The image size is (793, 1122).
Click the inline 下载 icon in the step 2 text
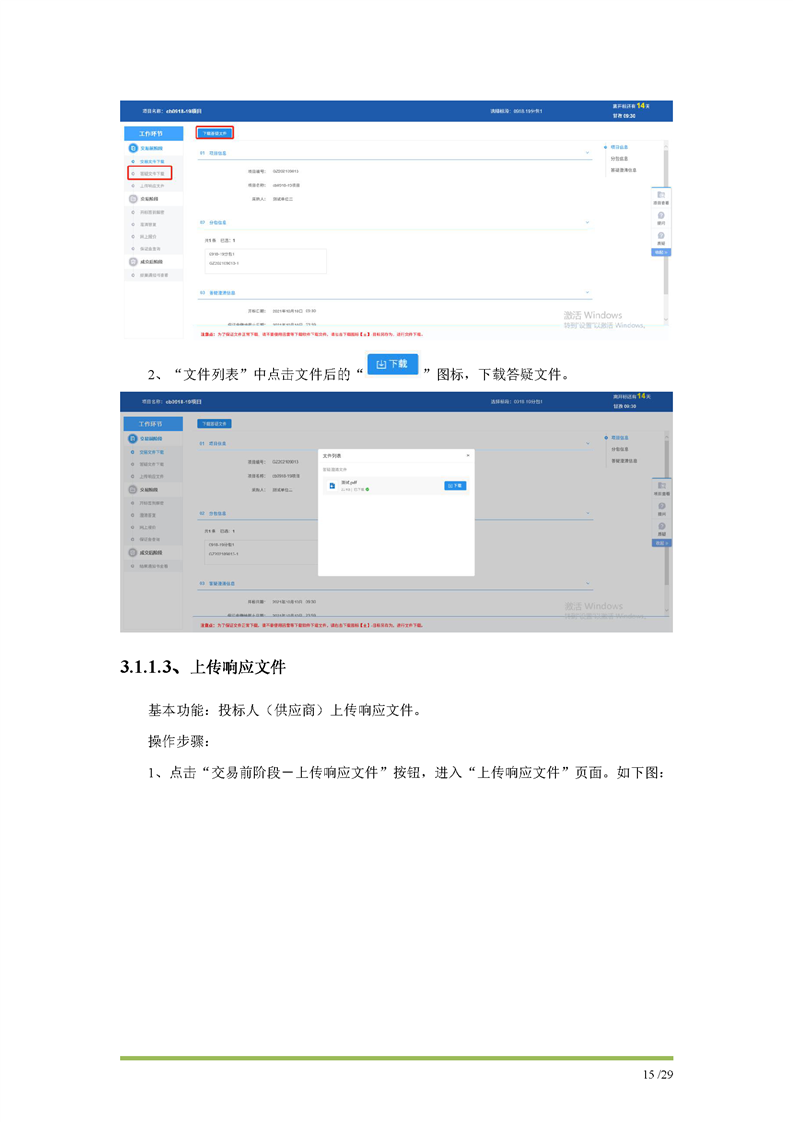pyautogui.click(x=393, y=365)
